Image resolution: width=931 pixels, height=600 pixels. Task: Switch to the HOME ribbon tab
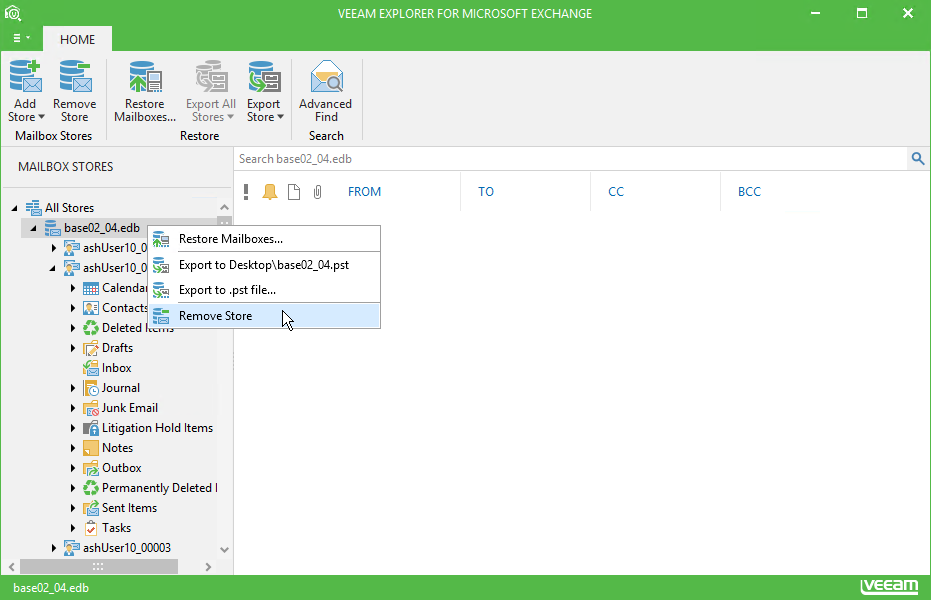[x=77, y=39]
